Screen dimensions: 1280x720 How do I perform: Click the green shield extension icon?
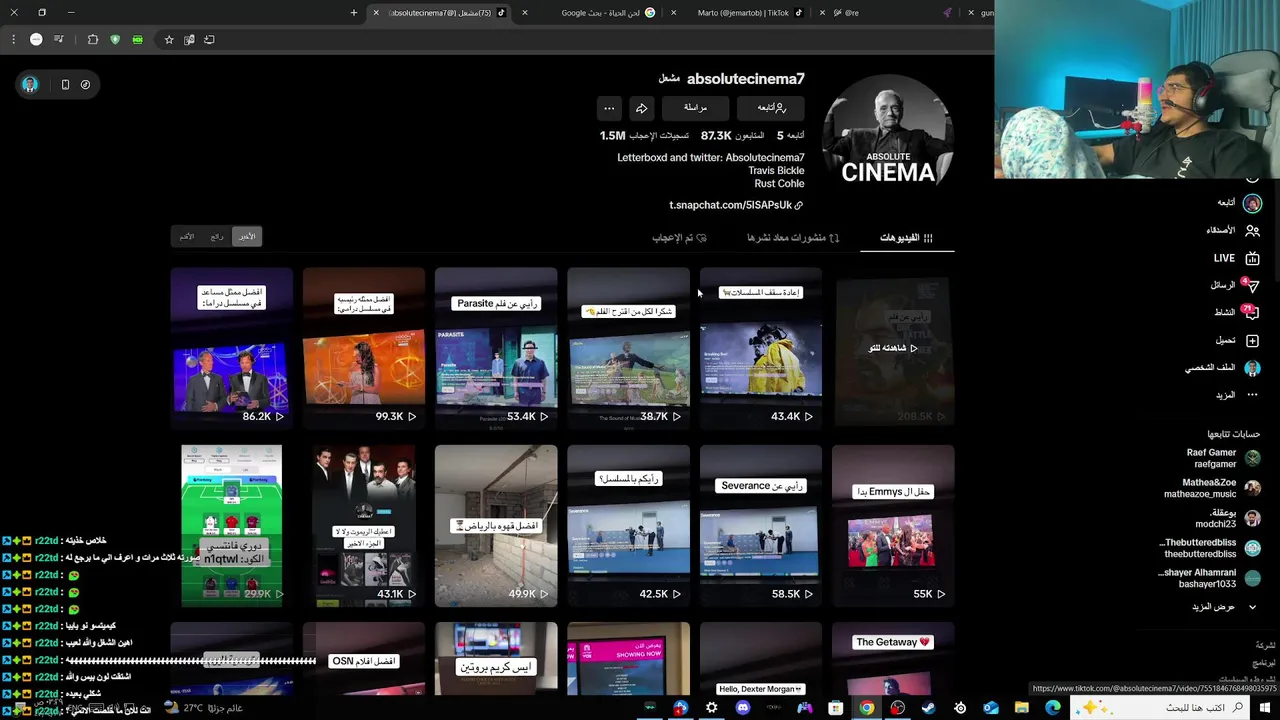point(115,40)
